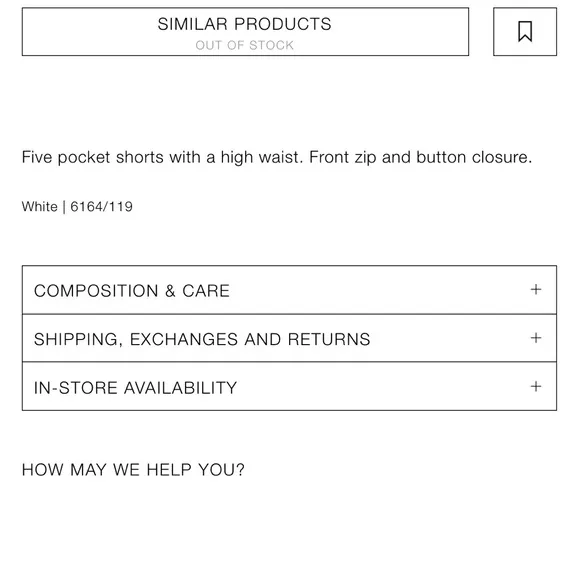Expand Shipping, Exchanges and Returns row
580x580 pixels.
pyautogui.click(x=289, y=338)
